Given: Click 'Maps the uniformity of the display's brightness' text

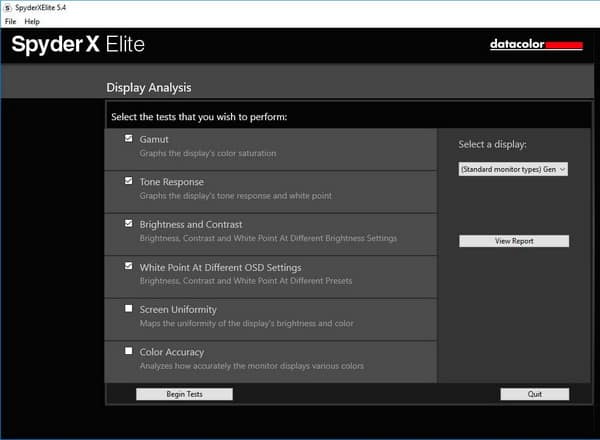Looking at the screenshot, I should click(246, 324).
